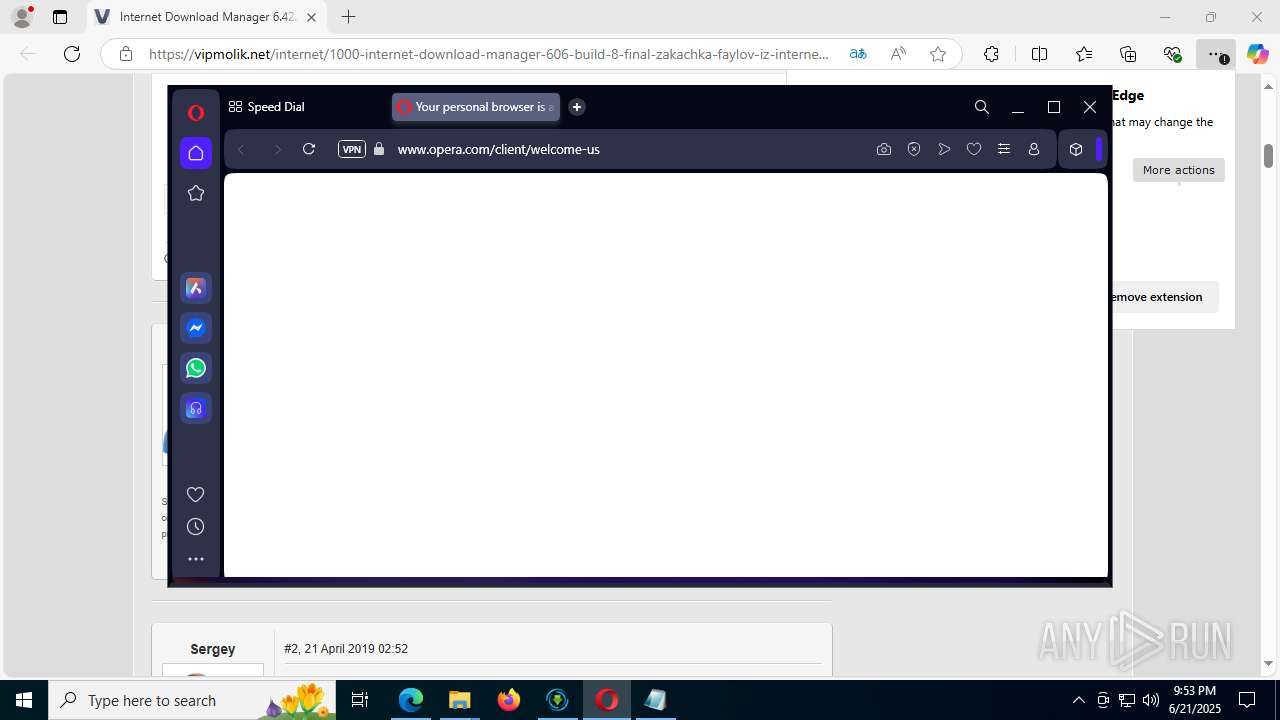Image resolution: width=1280 pixels, height=720 pixels.
Task: Open Opera bookmarks star in sidebar
Action: [196, 193]
